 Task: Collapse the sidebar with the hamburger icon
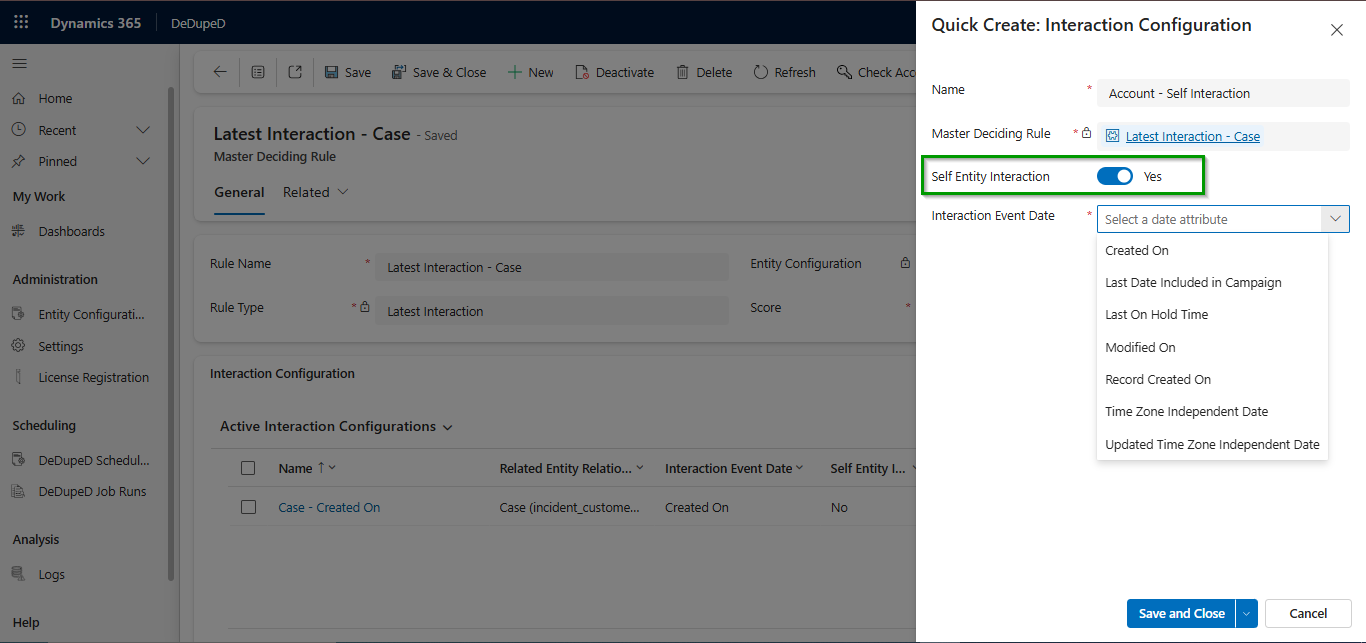coord(20,64)
